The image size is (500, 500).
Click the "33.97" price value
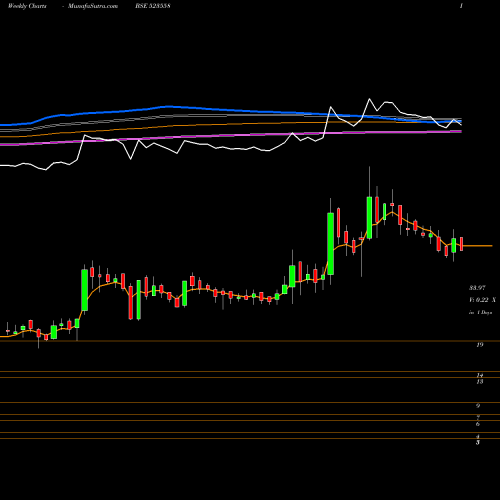477,288
